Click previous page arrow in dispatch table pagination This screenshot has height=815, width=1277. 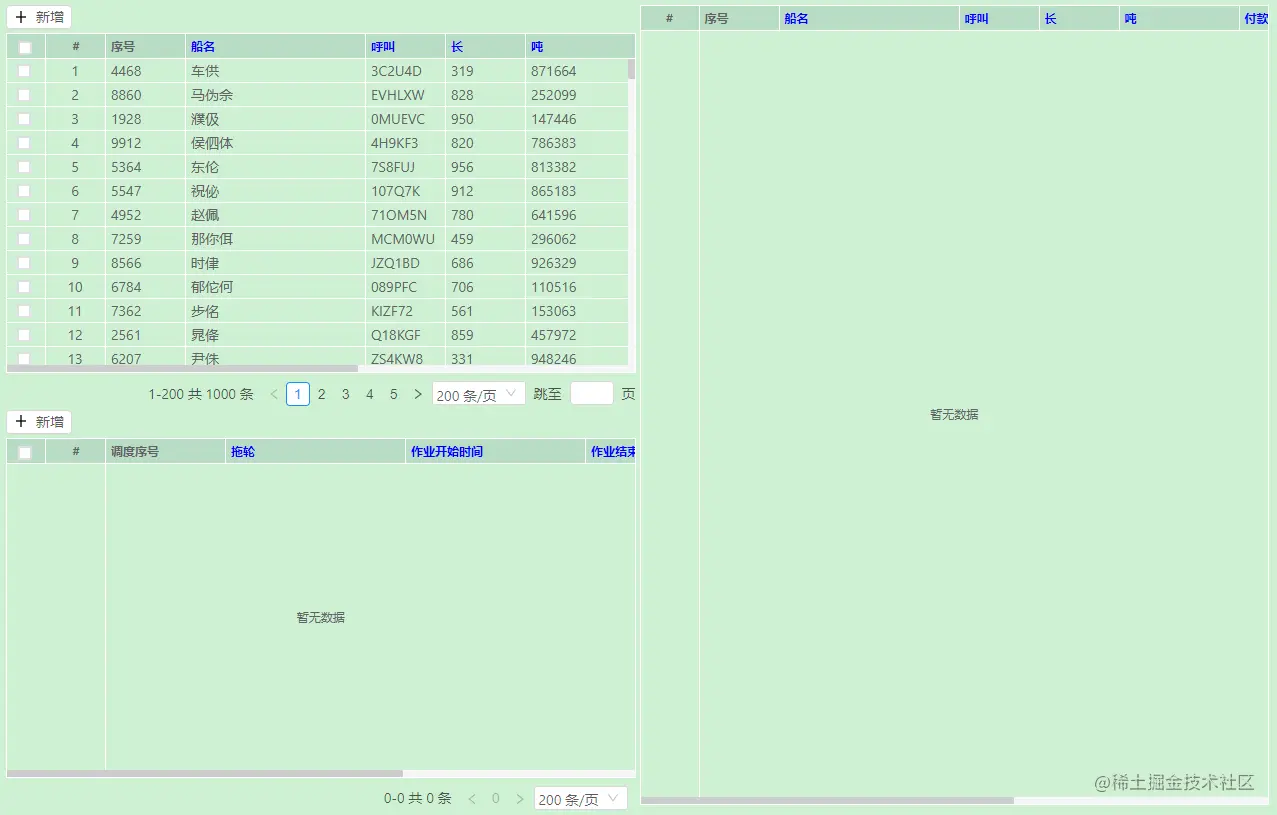coord(472,799)
